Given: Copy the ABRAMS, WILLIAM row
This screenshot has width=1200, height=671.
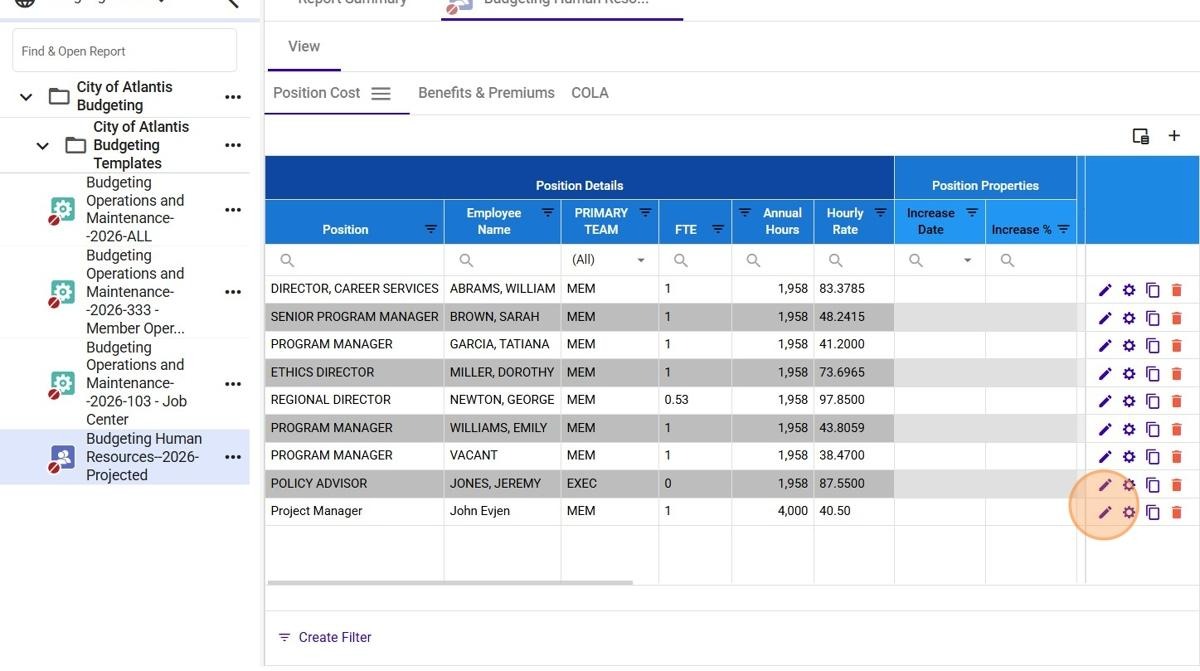Looking at the screenshot, I should [1152, 290].
